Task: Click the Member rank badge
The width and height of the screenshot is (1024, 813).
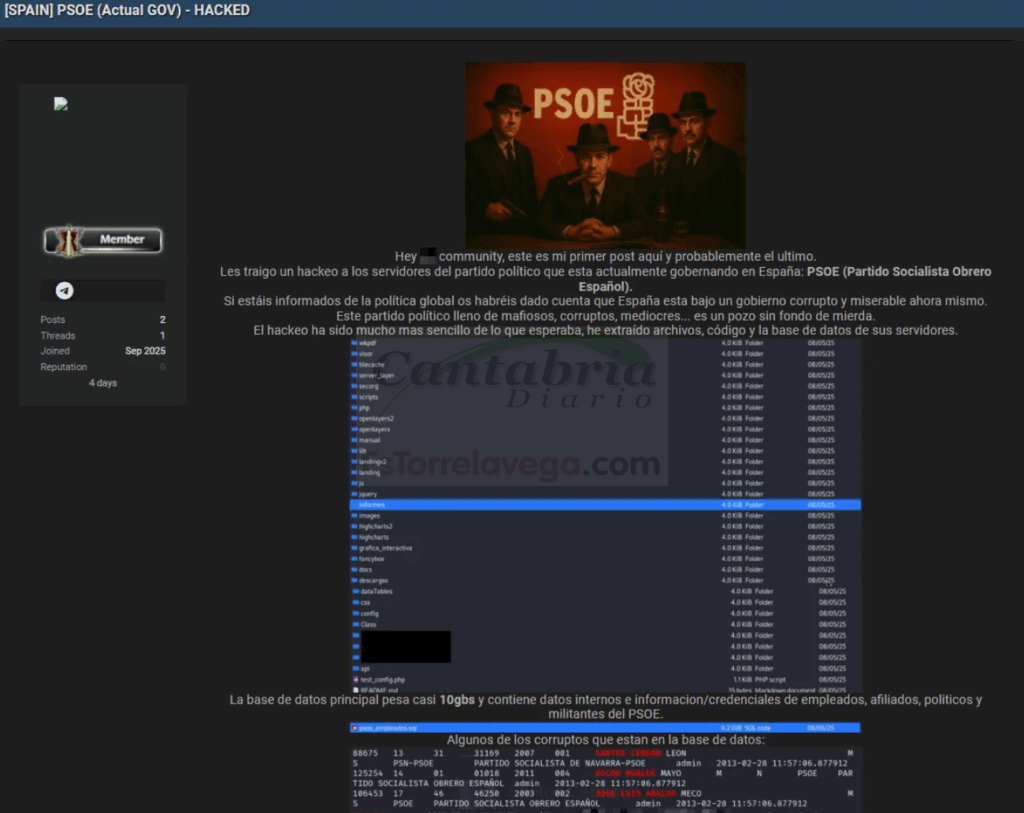Action: point(103,240)
